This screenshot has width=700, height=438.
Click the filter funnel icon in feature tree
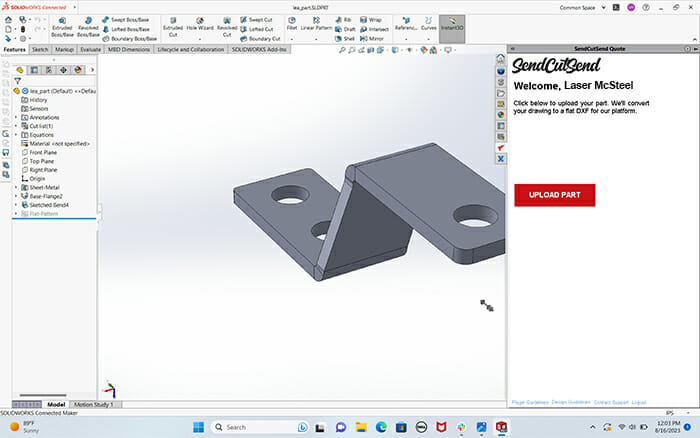17,80
